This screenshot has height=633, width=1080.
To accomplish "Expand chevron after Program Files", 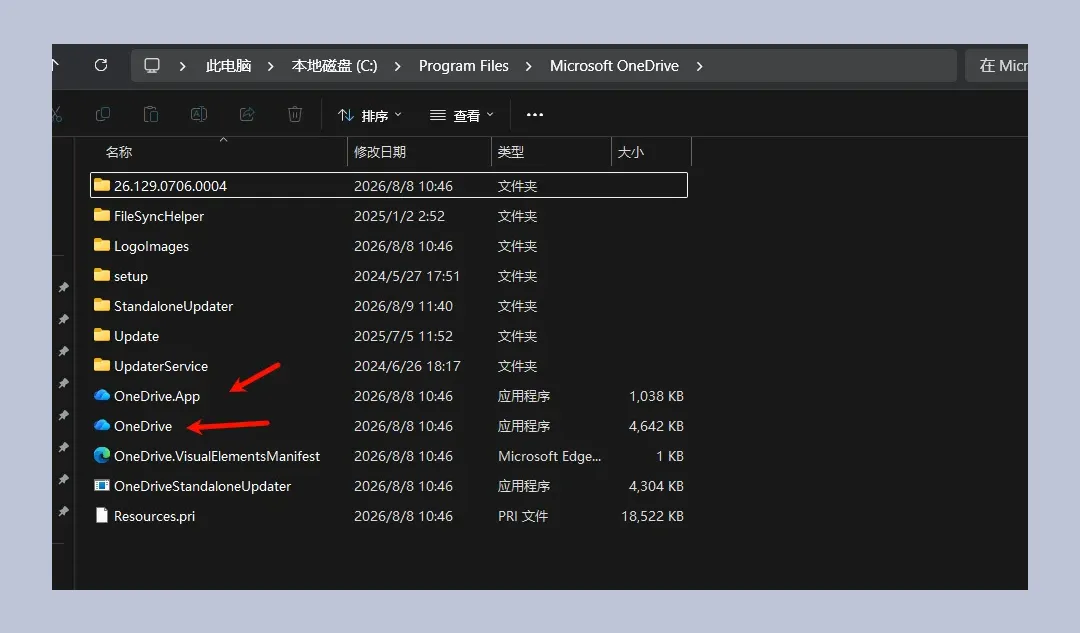I will 528,66.
